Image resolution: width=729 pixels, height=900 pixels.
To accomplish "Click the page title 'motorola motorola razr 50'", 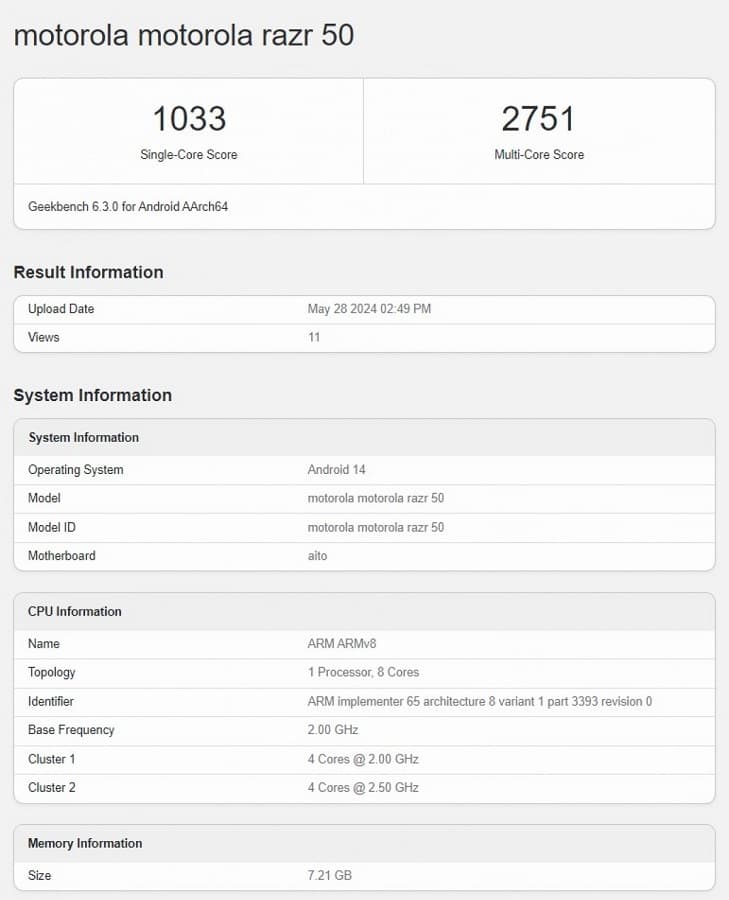I will (x=183, y=36).
